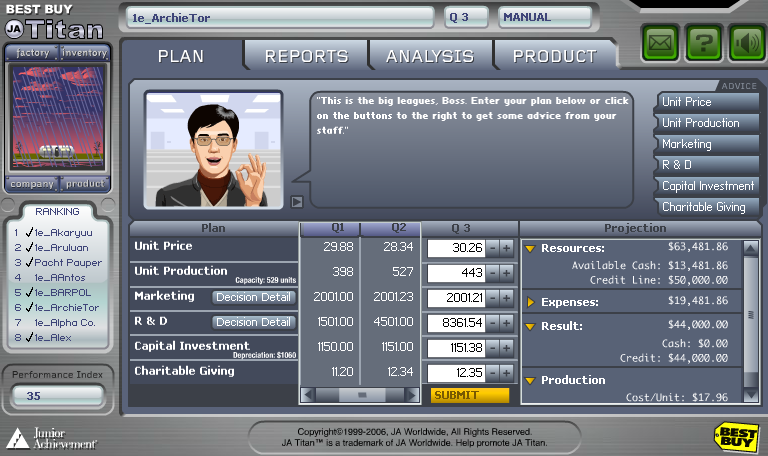Screen dimensions: 768x456
Task: Get Marketing advice
Action: coord(708,144)
